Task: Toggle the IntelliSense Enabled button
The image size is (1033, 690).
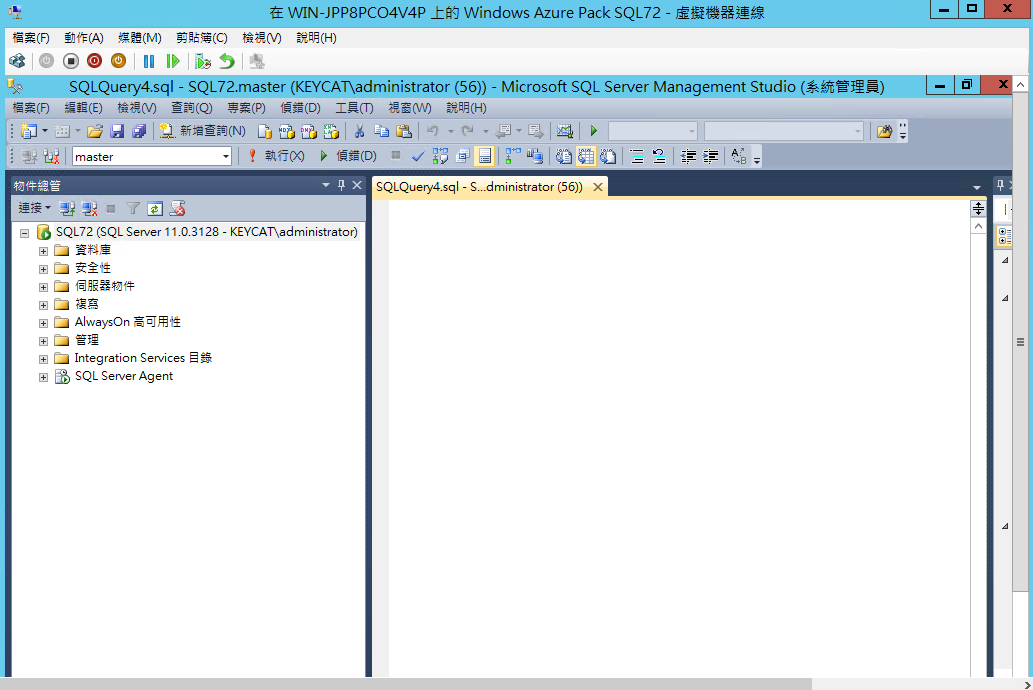Action: tap(484, 156)
